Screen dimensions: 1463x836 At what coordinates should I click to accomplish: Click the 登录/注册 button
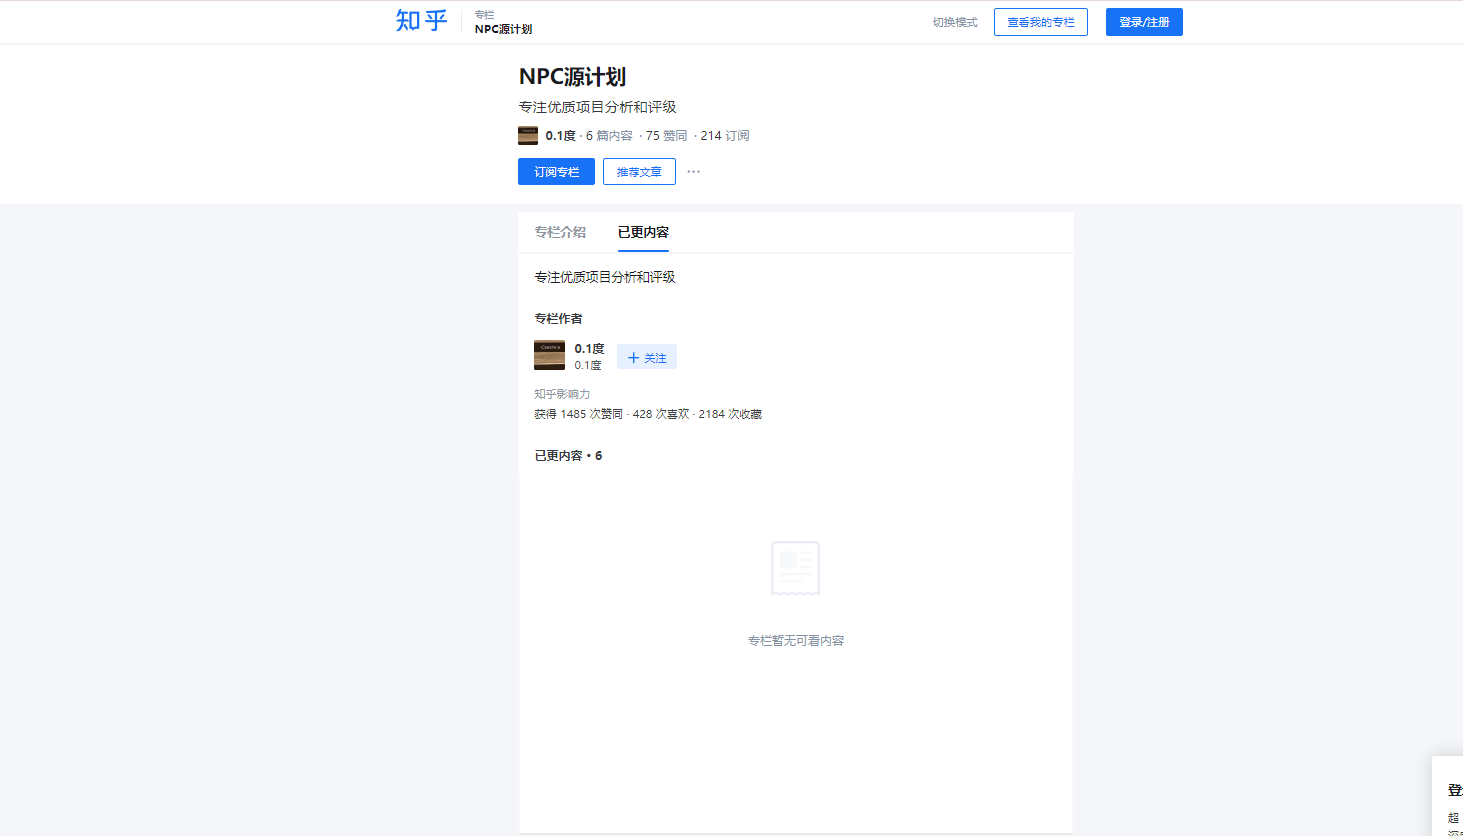click(1143, 21)
